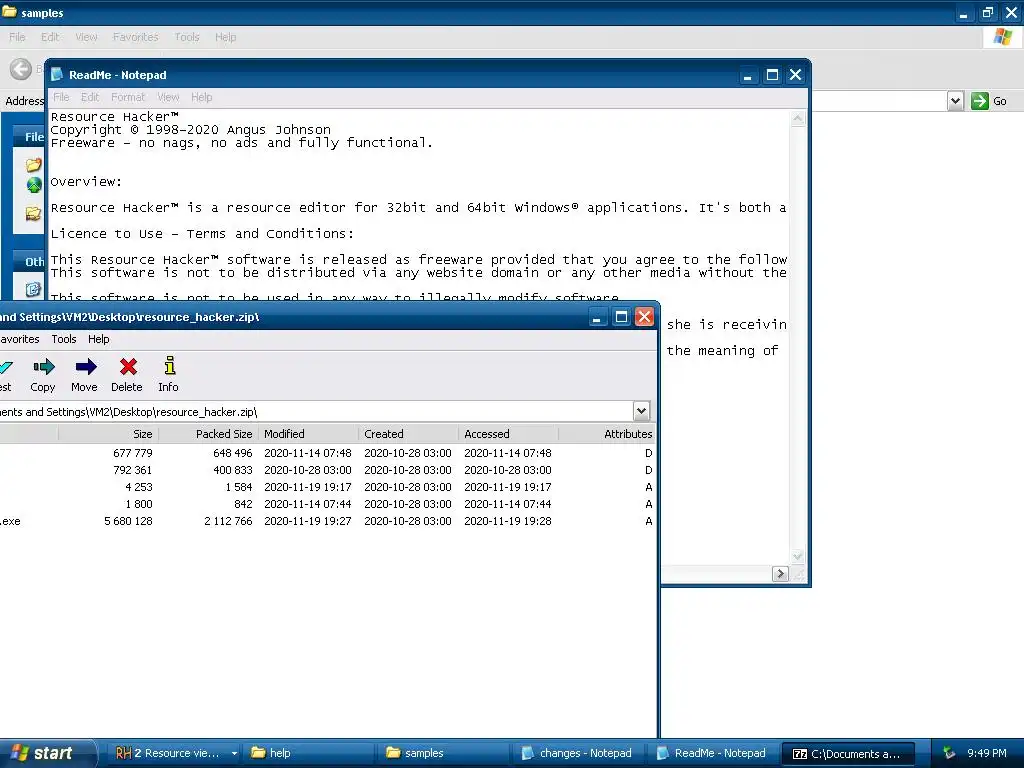Click modified date 2020-11-19 19:17
Screen dimensions: 1024x768
click(308, 487)
